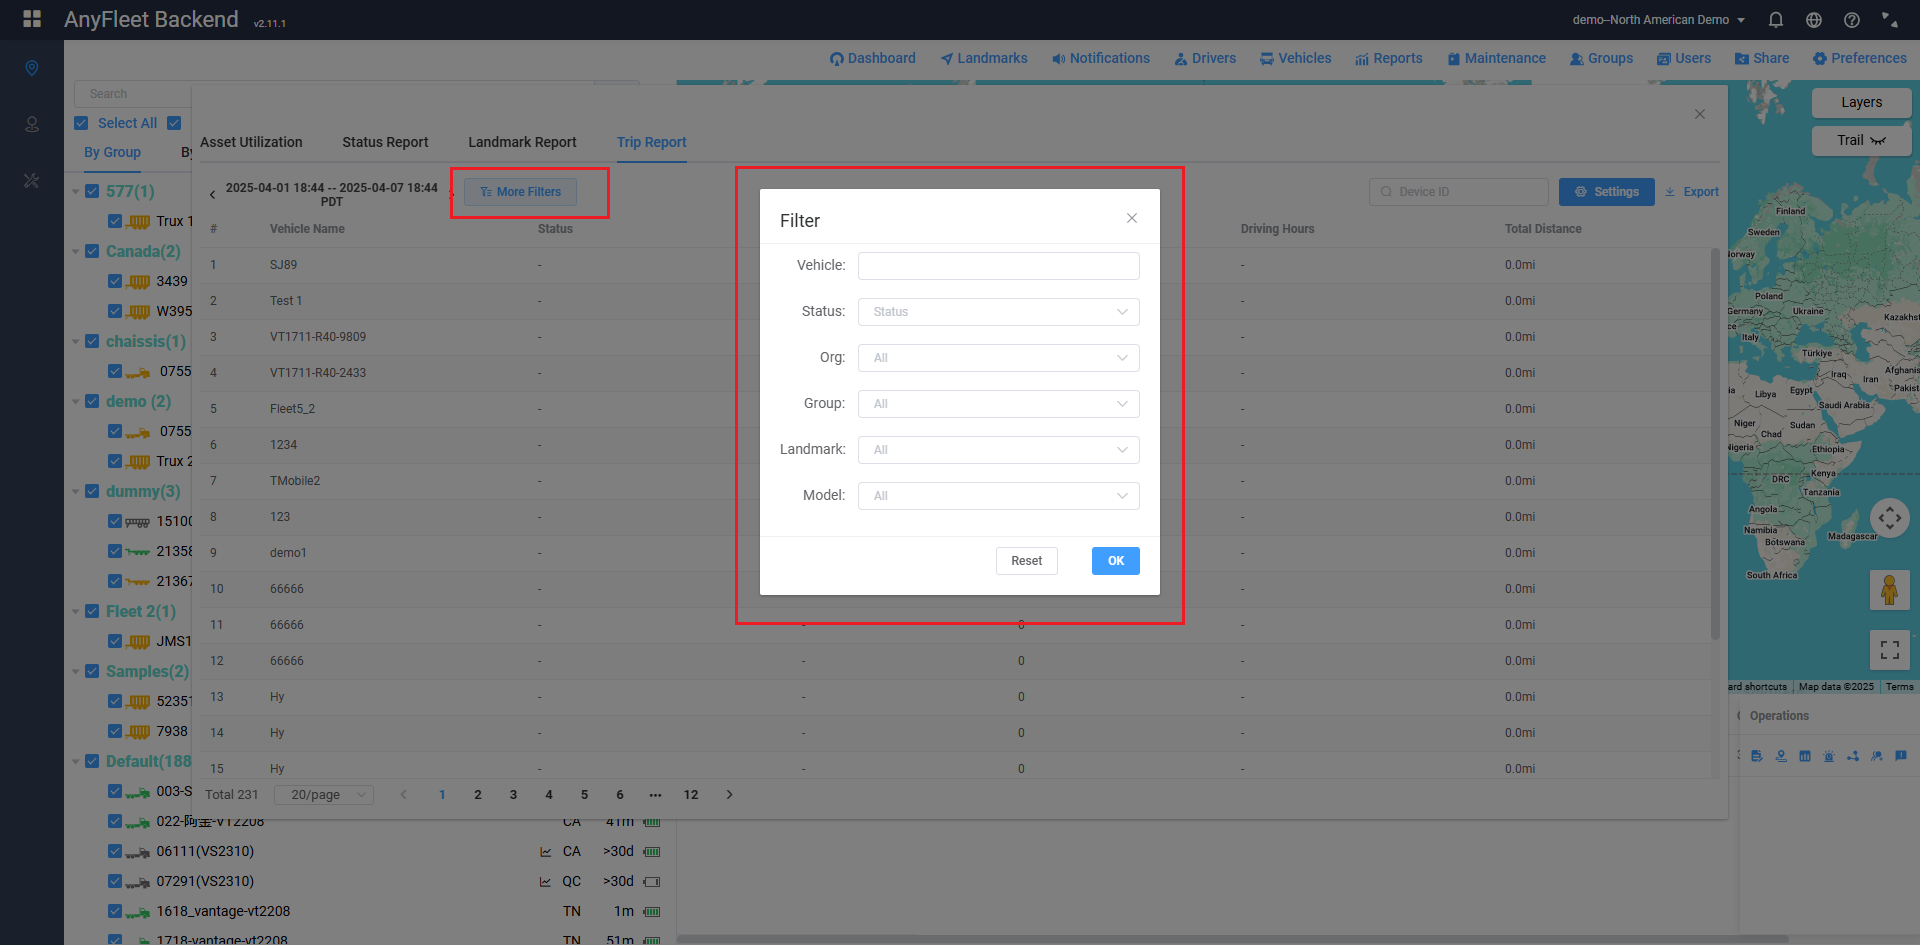The width and height of the screenshot is (1920, 945).
Task: Expand the Landmark dropdown in Filter
Action: tap(998, 450)
